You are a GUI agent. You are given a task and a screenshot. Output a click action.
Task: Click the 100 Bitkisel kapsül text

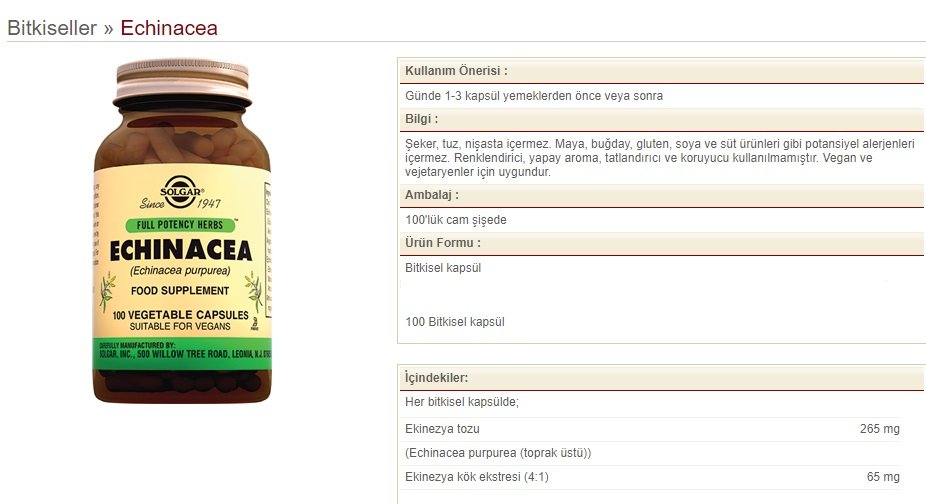click(x=455, y=322)
